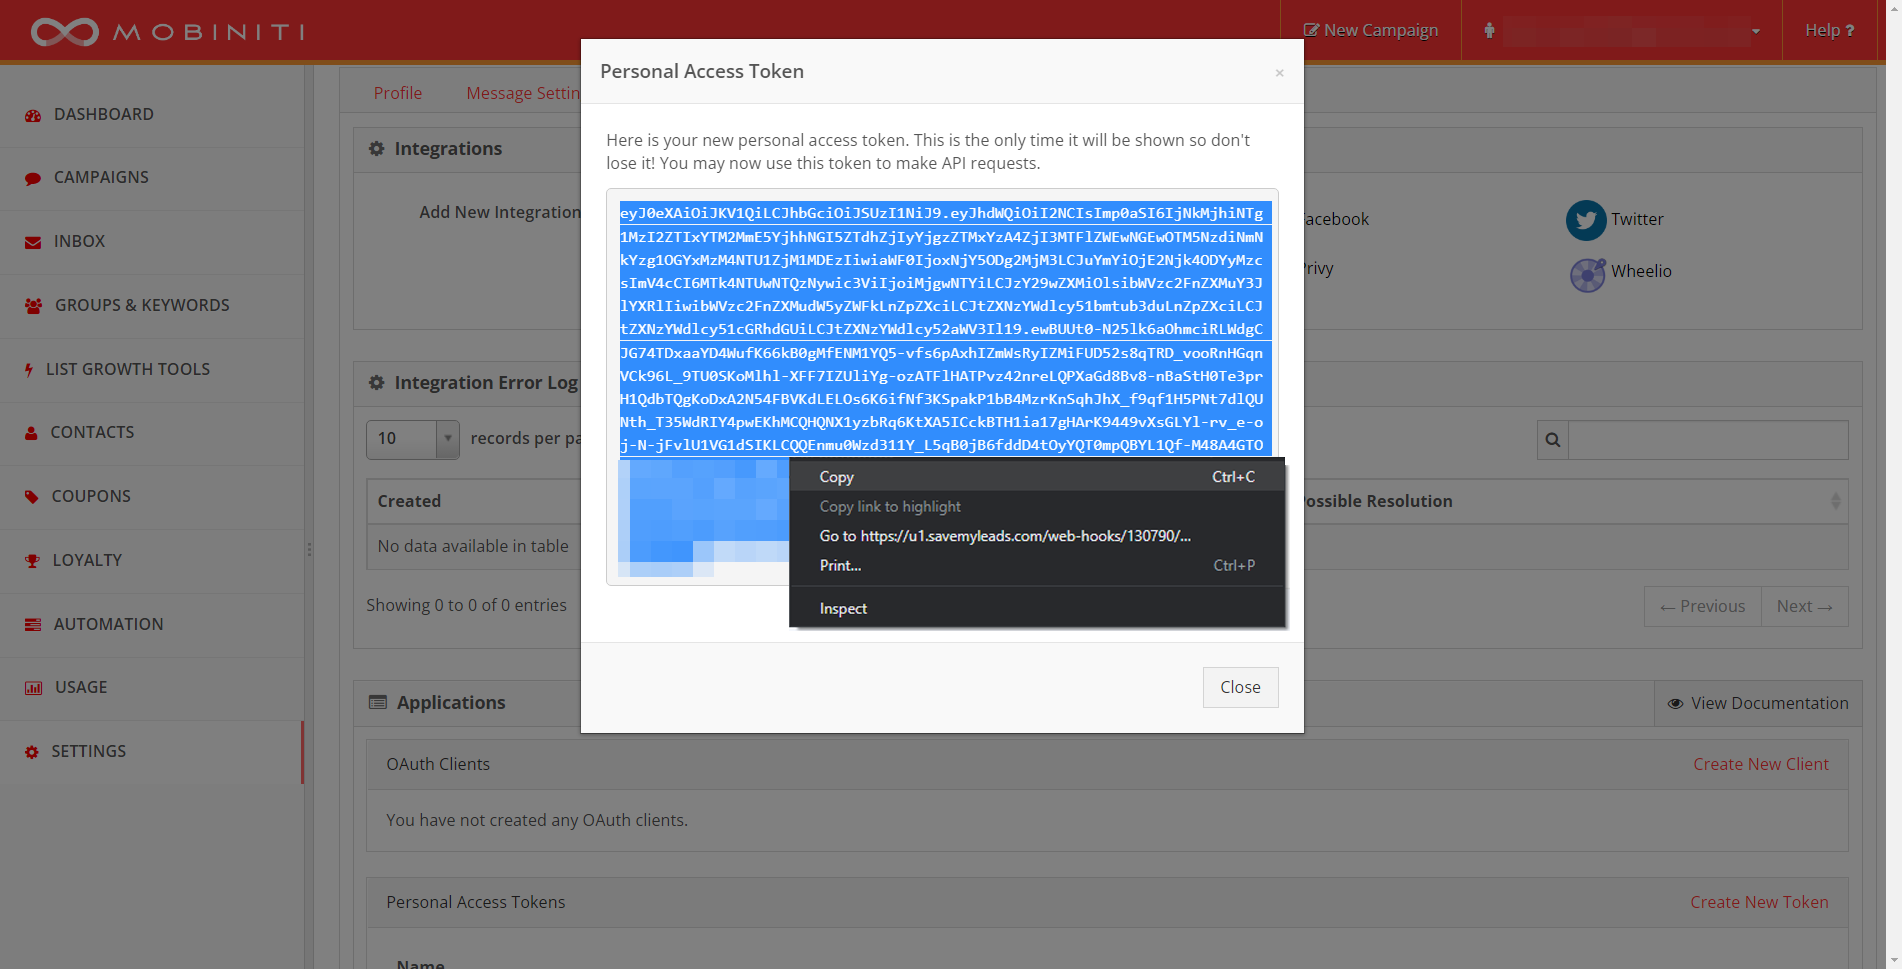This screenshot has width=1902, height=969.
Task: Click the Integration Error Log gear icon
Action: tap(376, 383)
